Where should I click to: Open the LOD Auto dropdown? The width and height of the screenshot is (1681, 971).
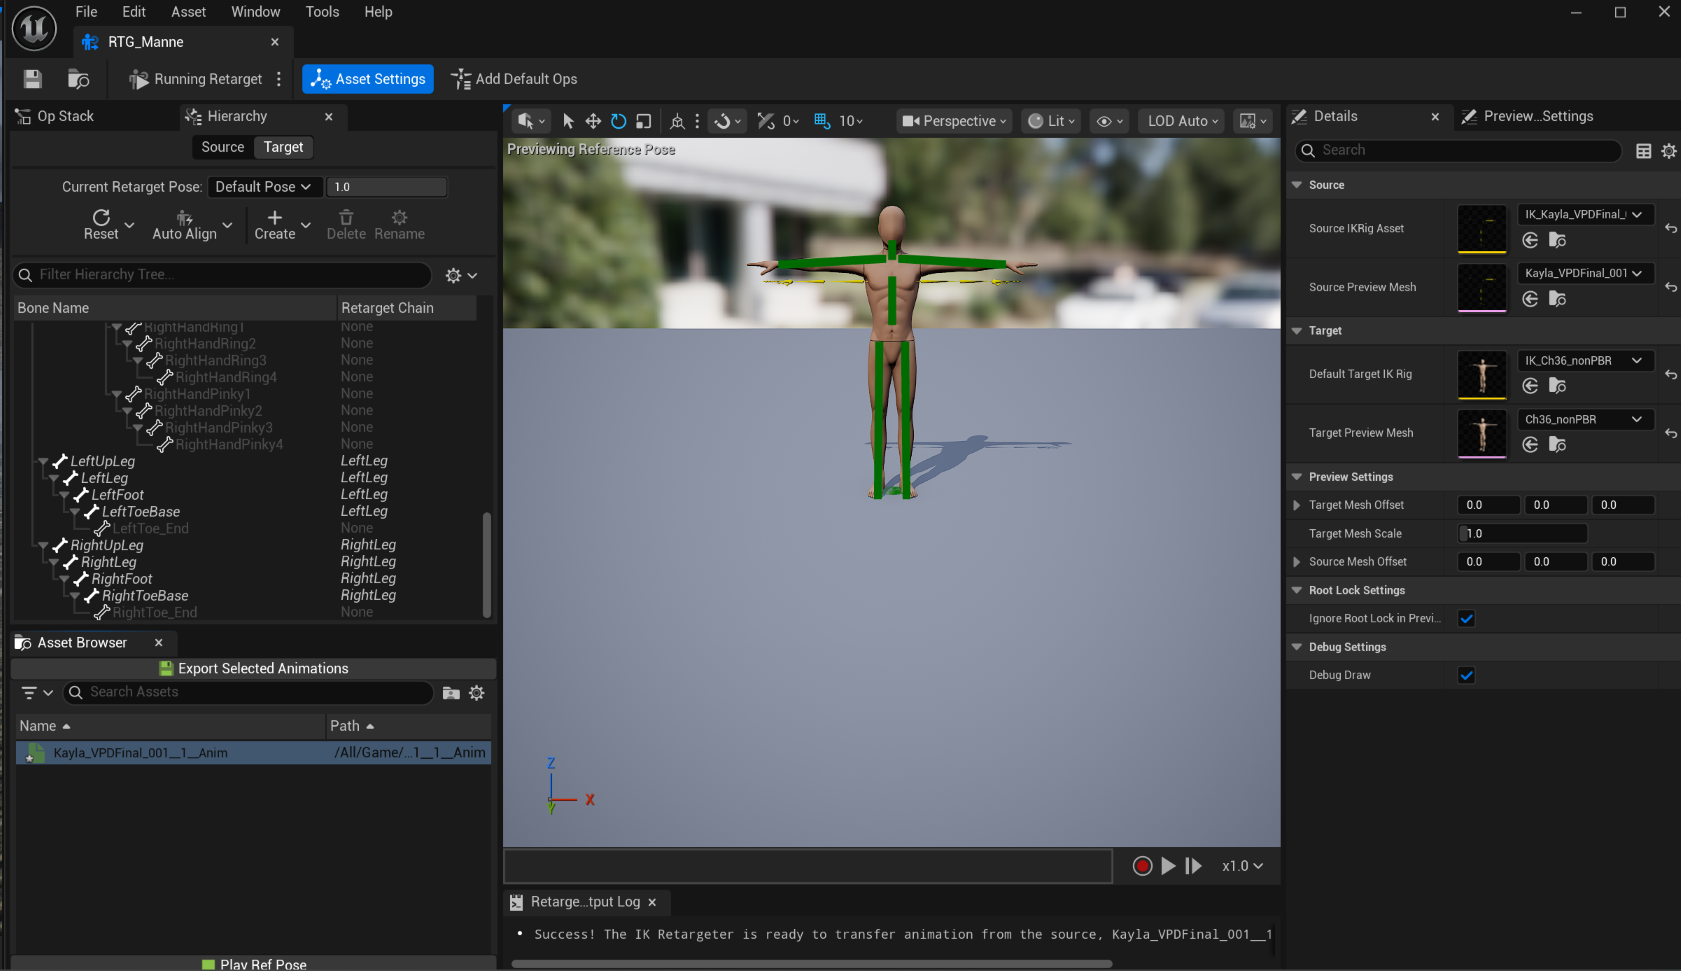[1180, 120]
